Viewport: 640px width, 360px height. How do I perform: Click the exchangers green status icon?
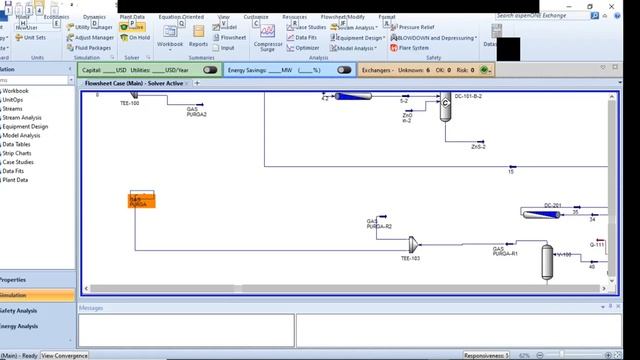pos(484,70)
